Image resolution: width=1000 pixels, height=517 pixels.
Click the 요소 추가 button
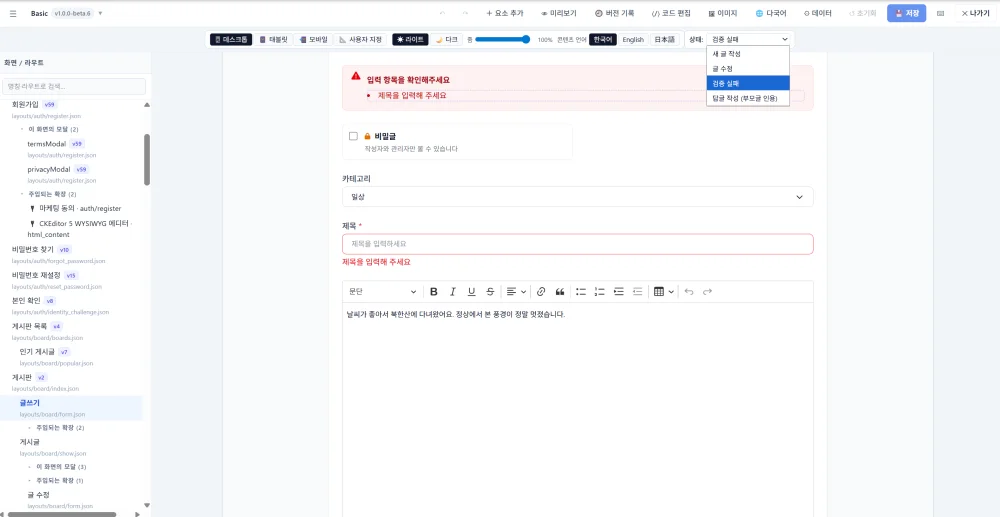click(x=506, y=13)
